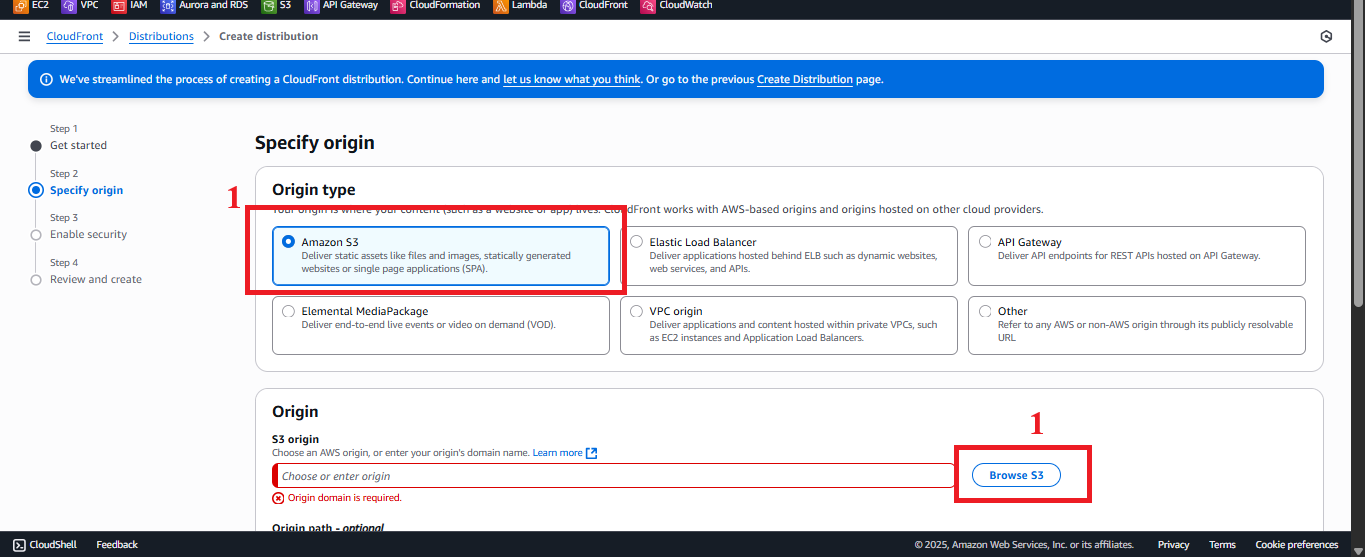Toggle the hamburger navigation menu
The image size is (1365, 557).
pyautogui.click(x=24, y=36)
